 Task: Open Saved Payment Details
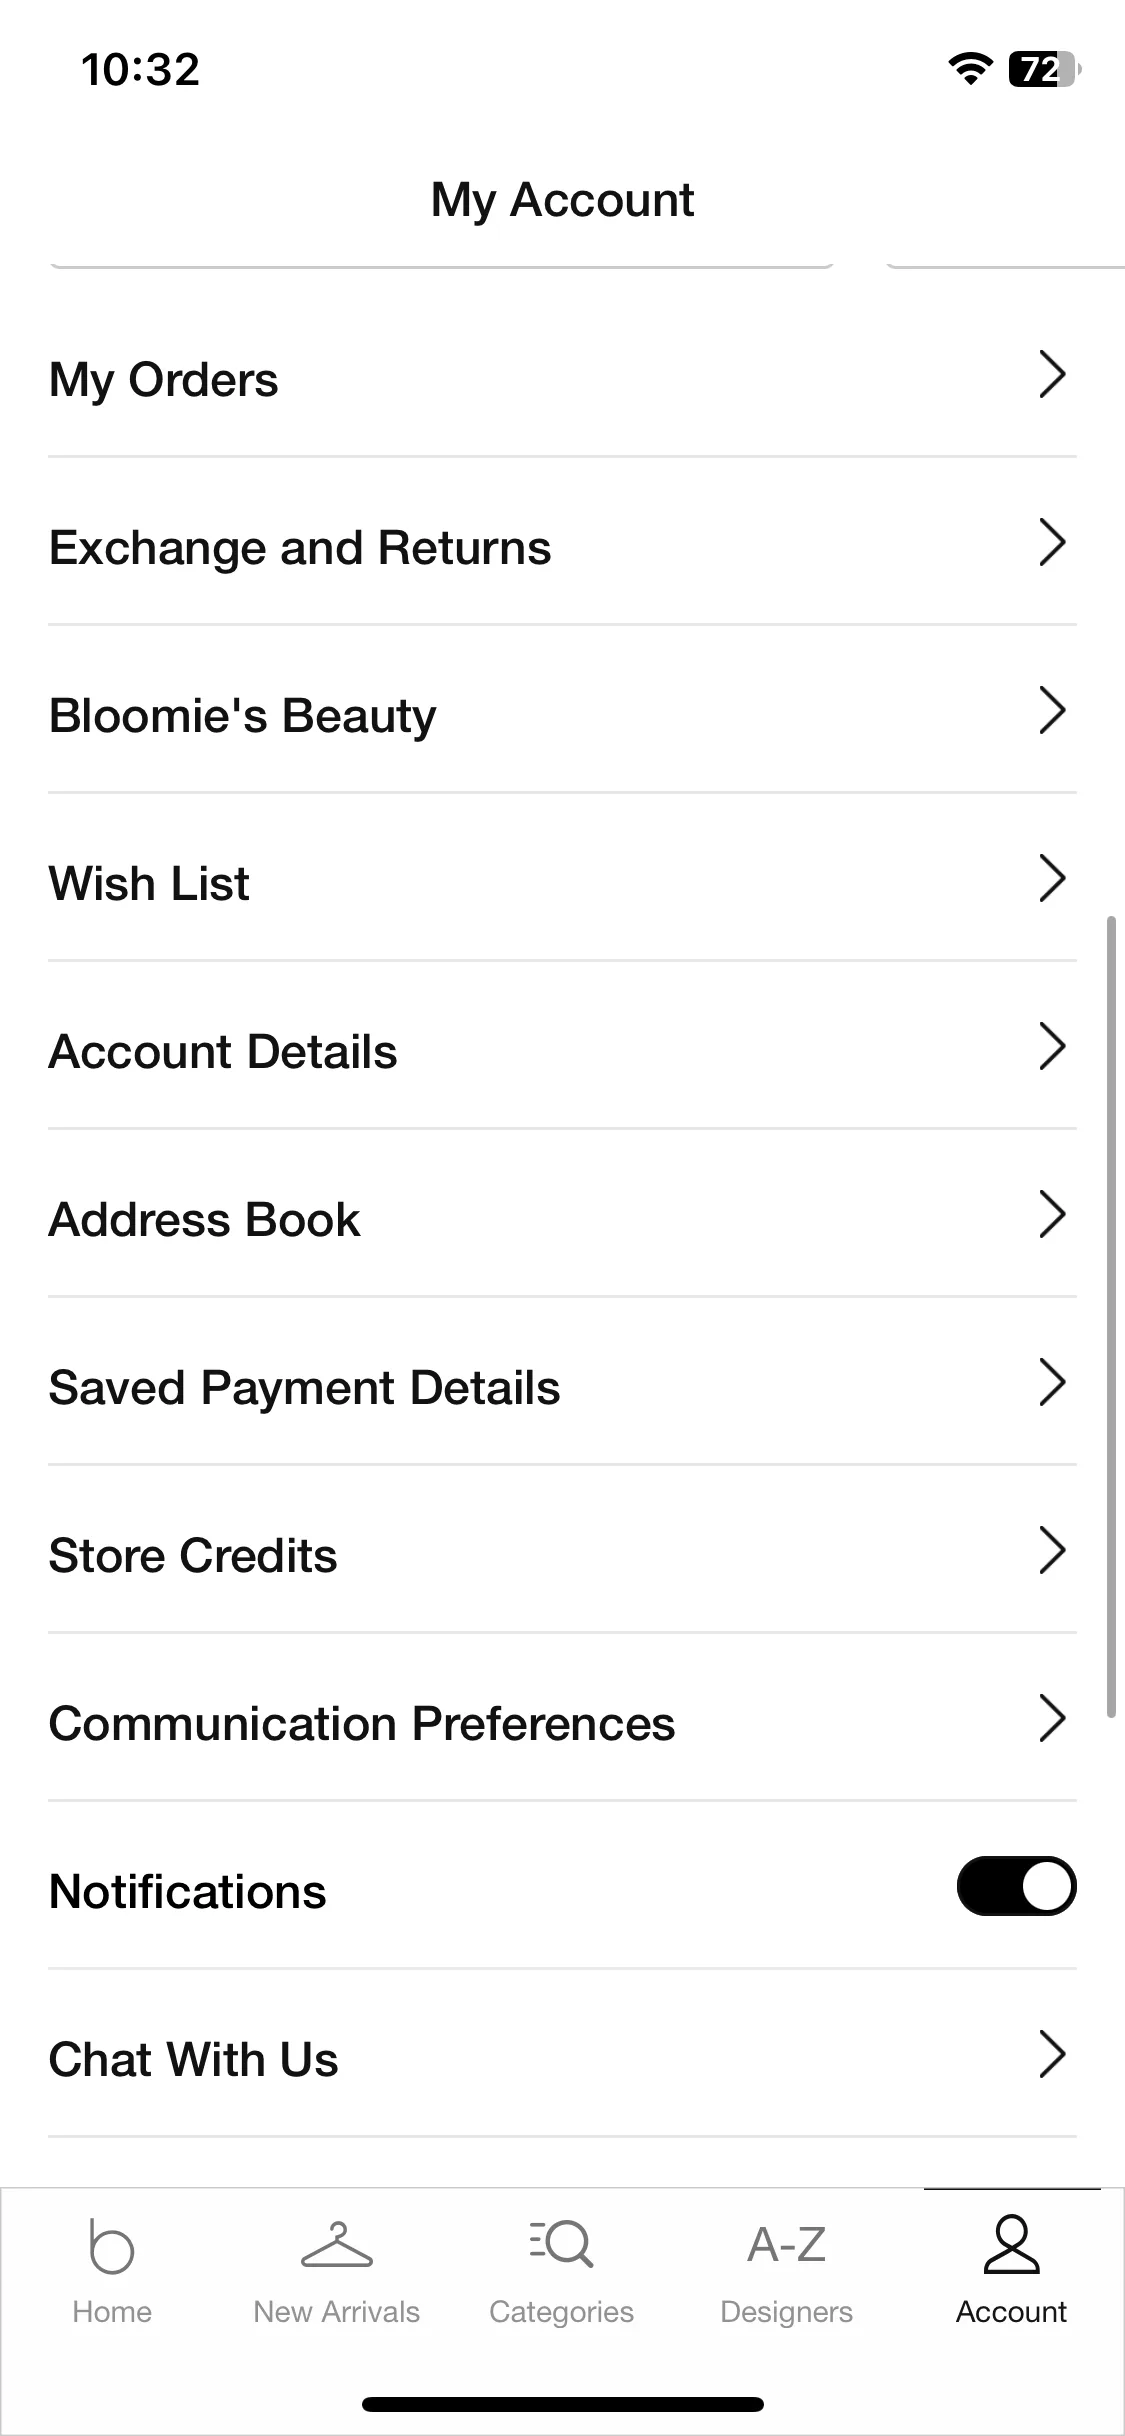coord(562,1383)
